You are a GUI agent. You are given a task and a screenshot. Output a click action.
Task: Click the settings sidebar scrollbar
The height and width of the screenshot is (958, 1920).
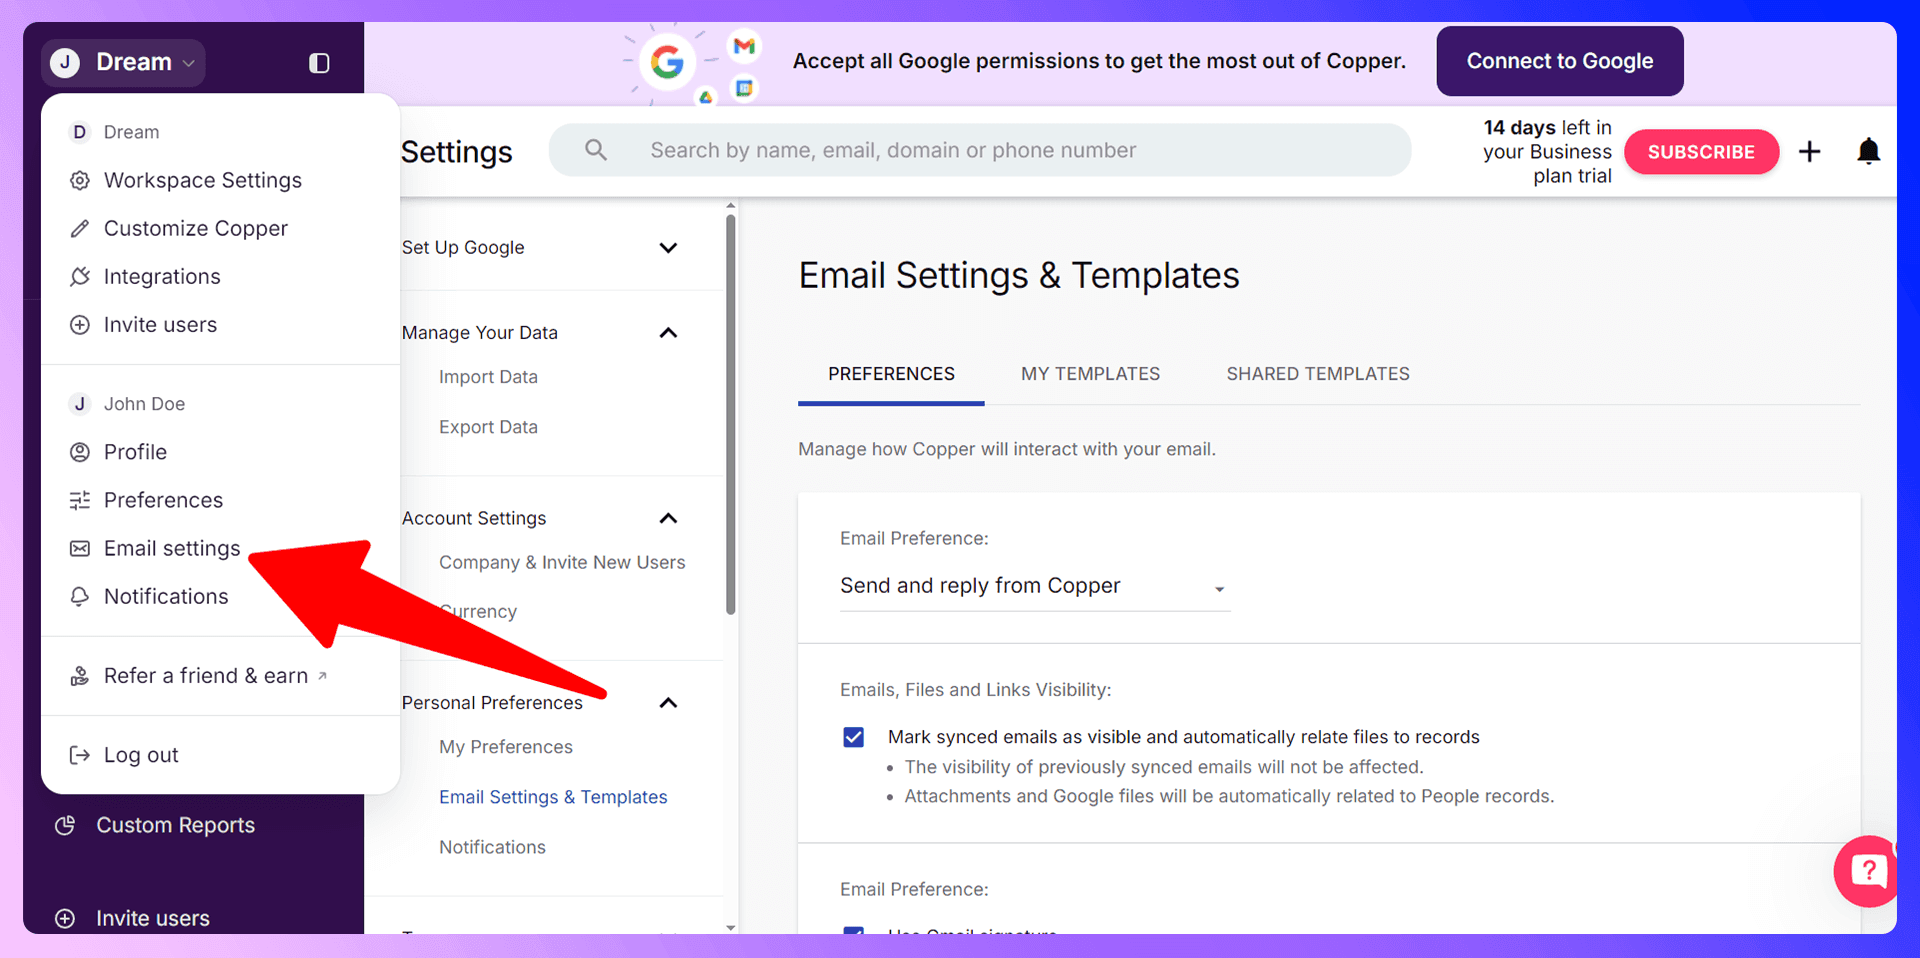coord(731,415)
